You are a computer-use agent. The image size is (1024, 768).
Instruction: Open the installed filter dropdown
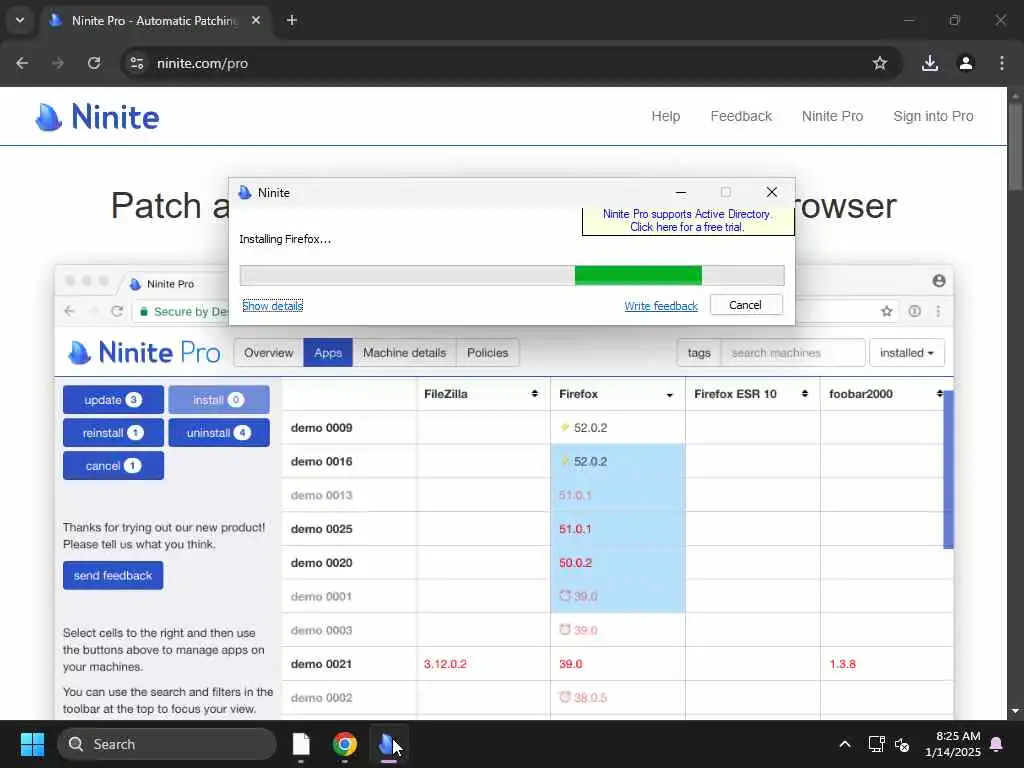906,353
